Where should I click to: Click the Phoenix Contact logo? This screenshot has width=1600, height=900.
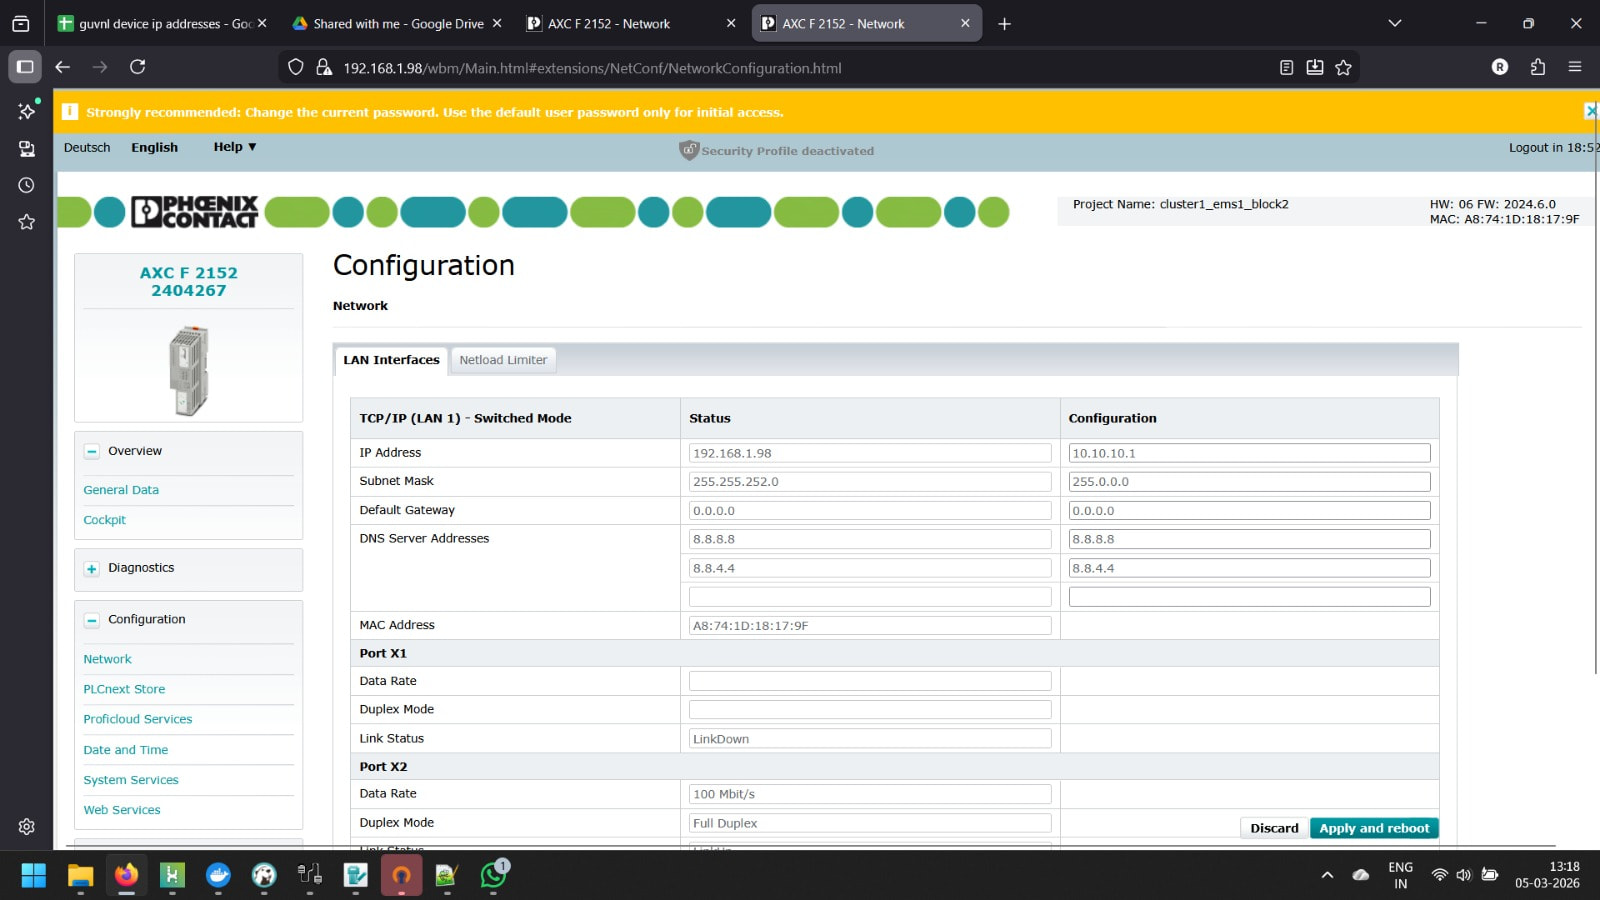(x=195, y=212)
